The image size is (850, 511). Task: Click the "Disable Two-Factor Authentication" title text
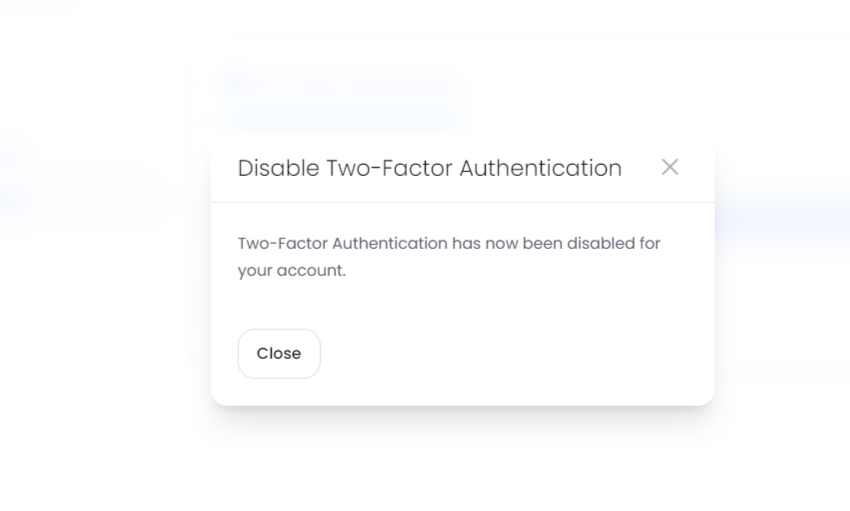[x=429, y=168]
